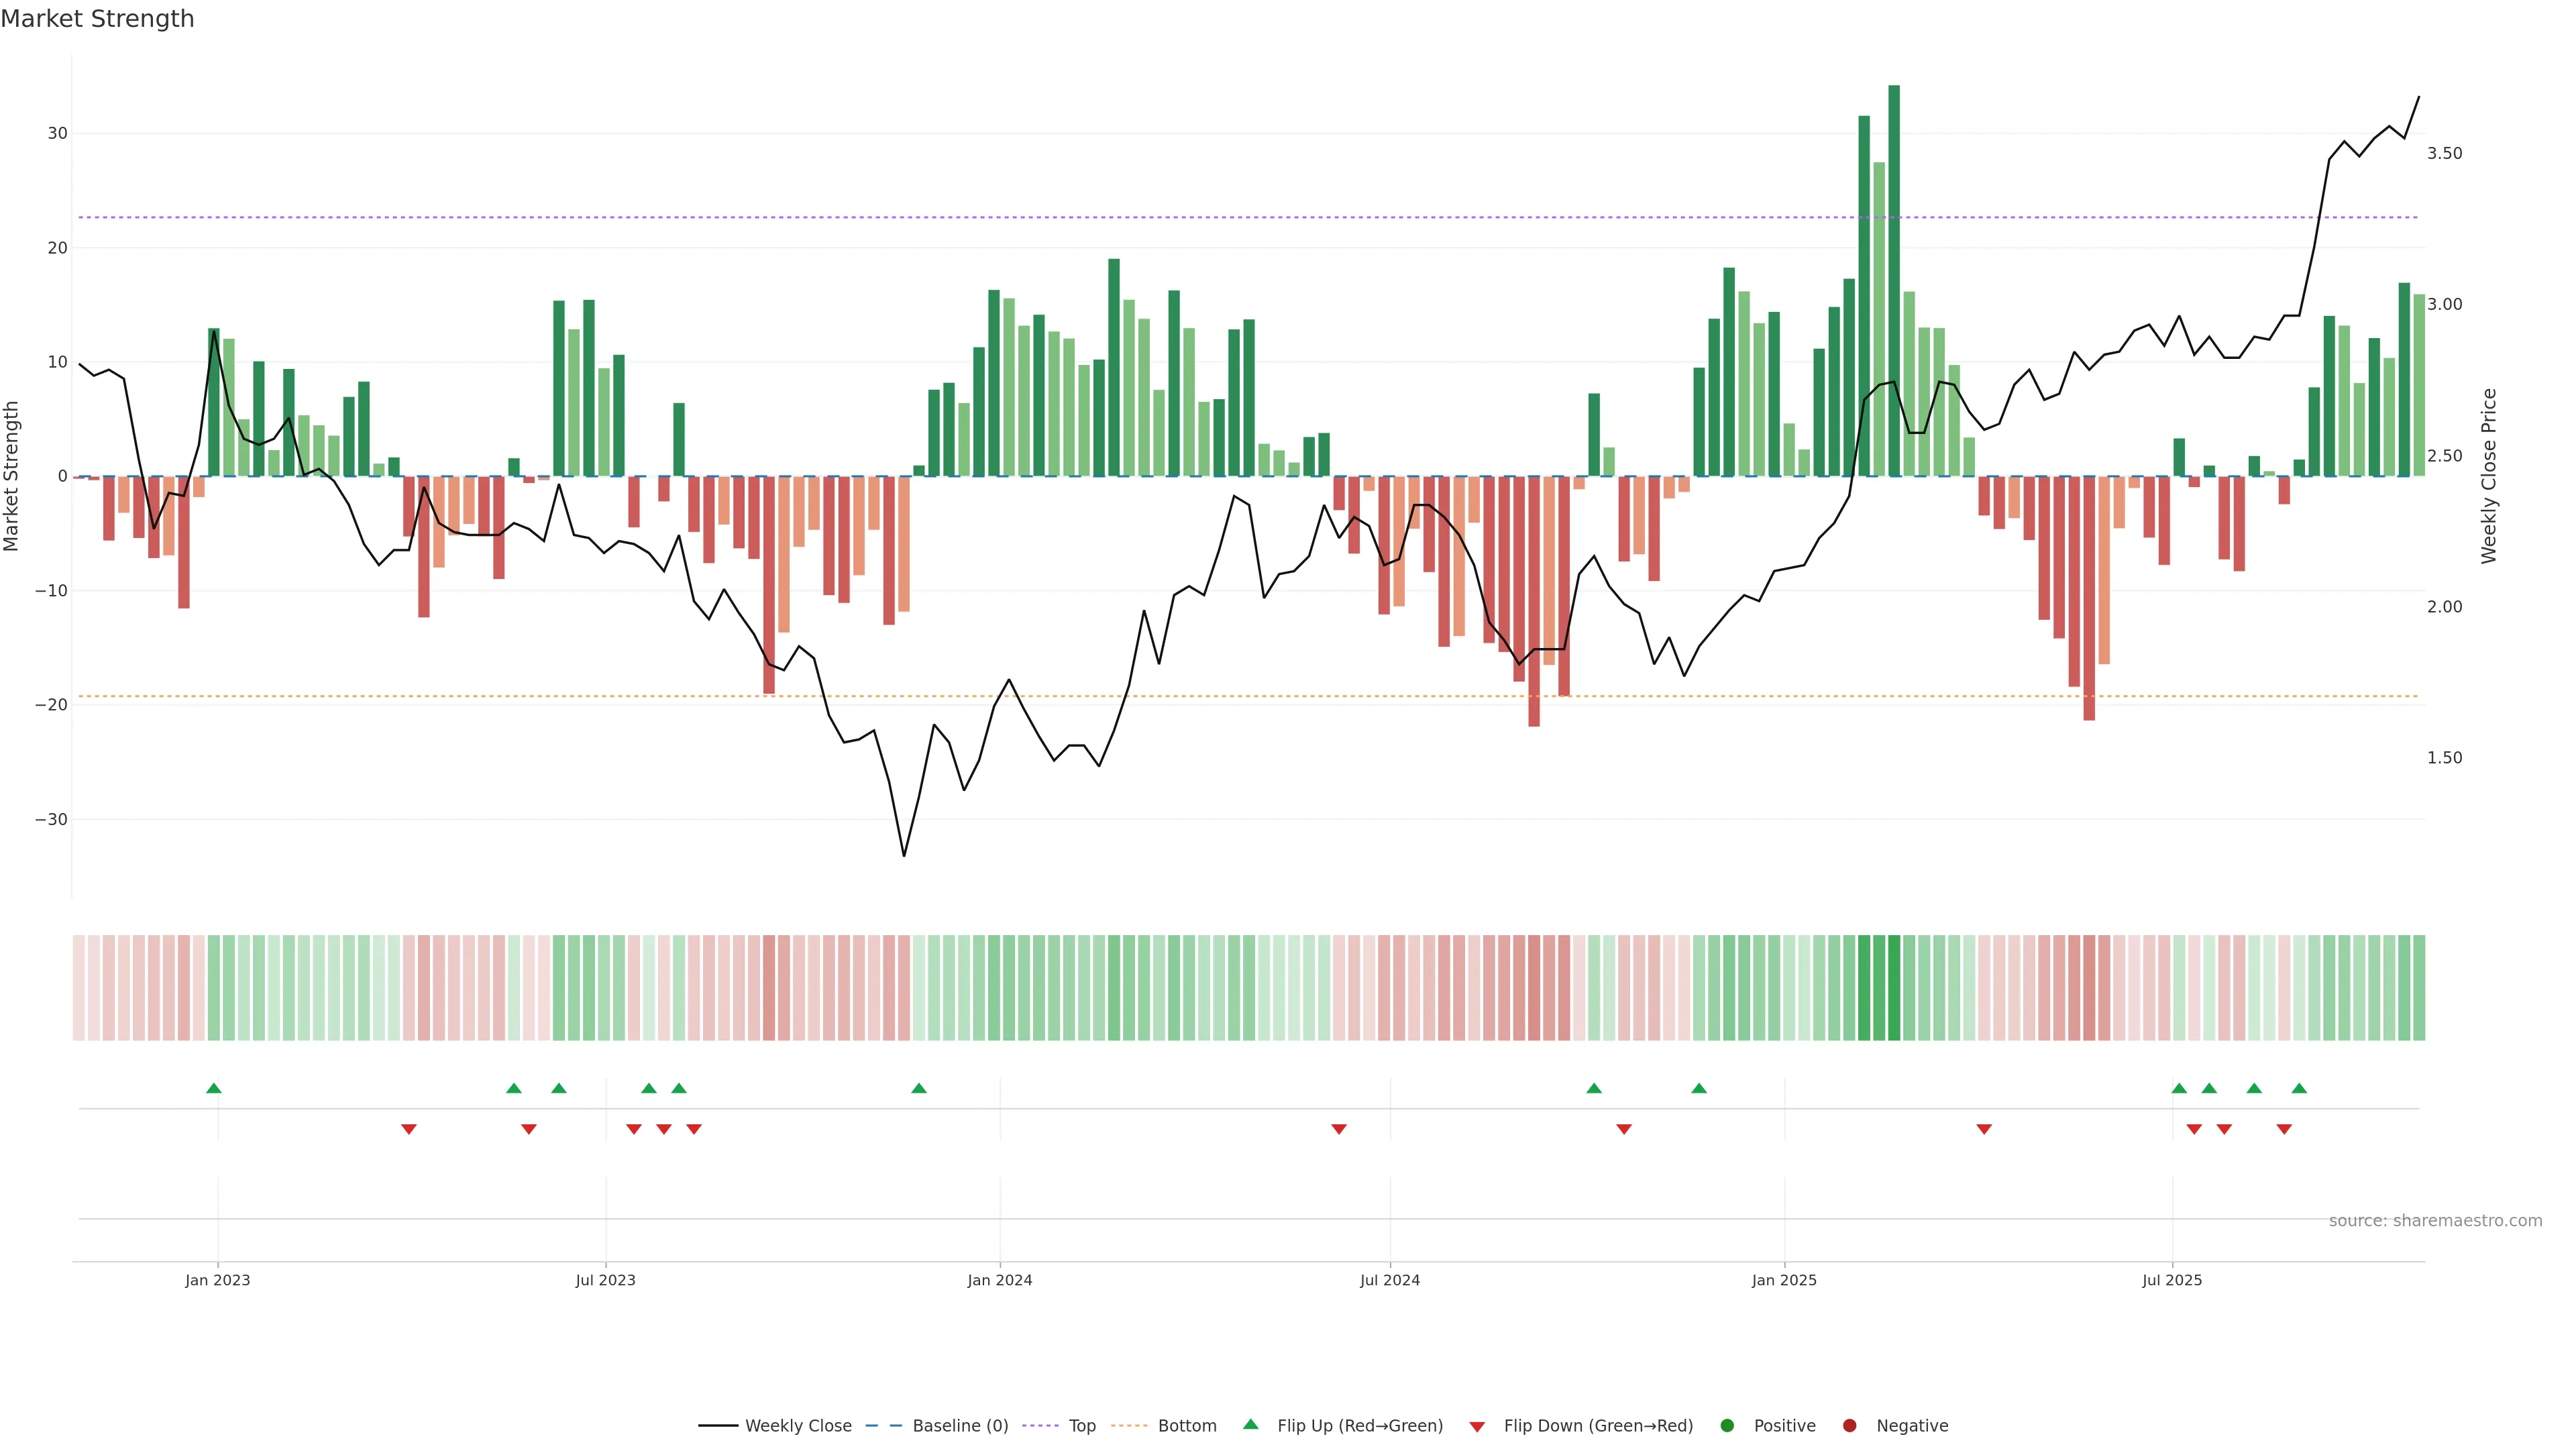Screen dimensions: 2576x1449
Task: Click the last green flip-up triangle marker
Action: 2299,1088
